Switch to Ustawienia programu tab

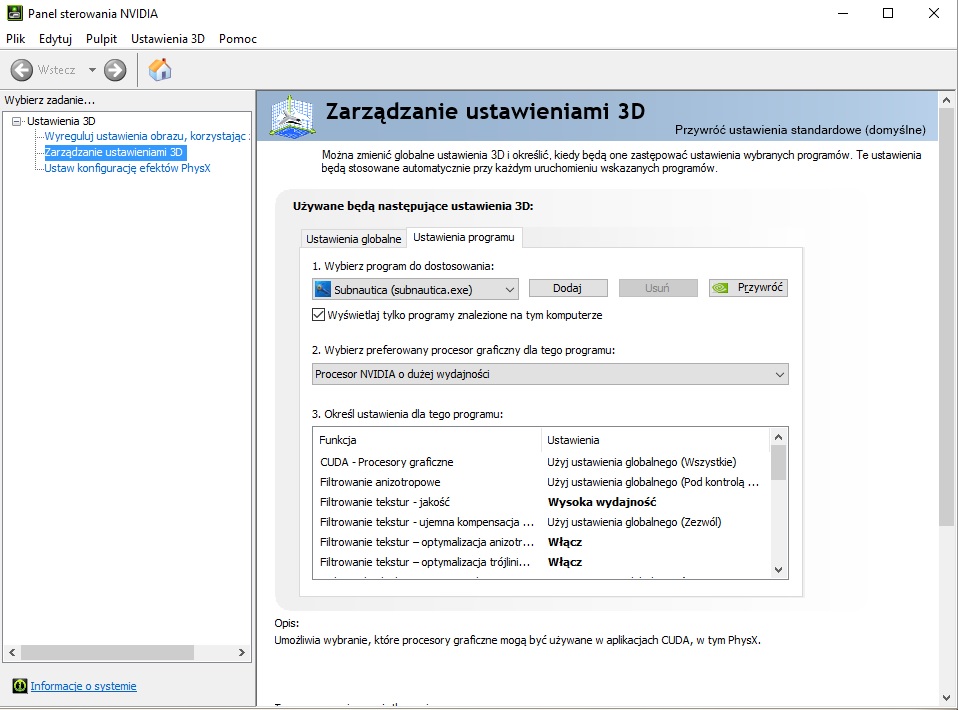point(464,237)
